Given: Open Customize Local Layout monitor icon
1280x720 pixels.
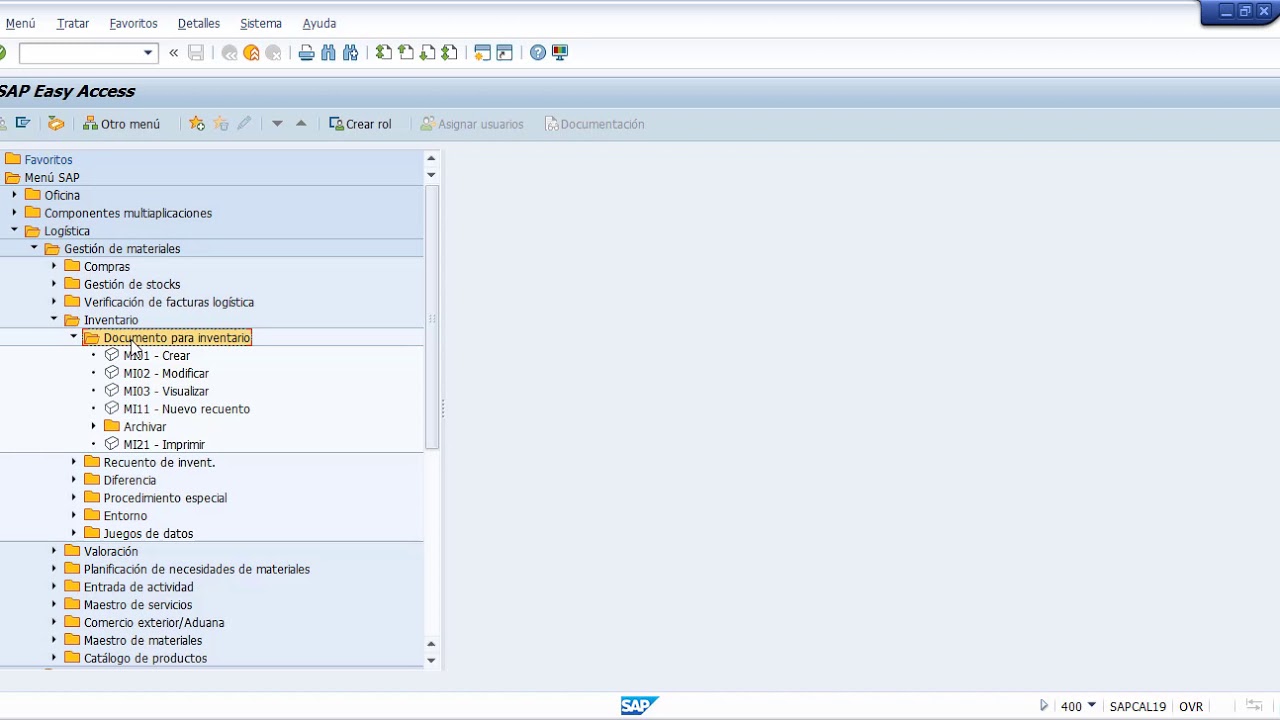Looking at the screenshot, I should pos(559,53).
